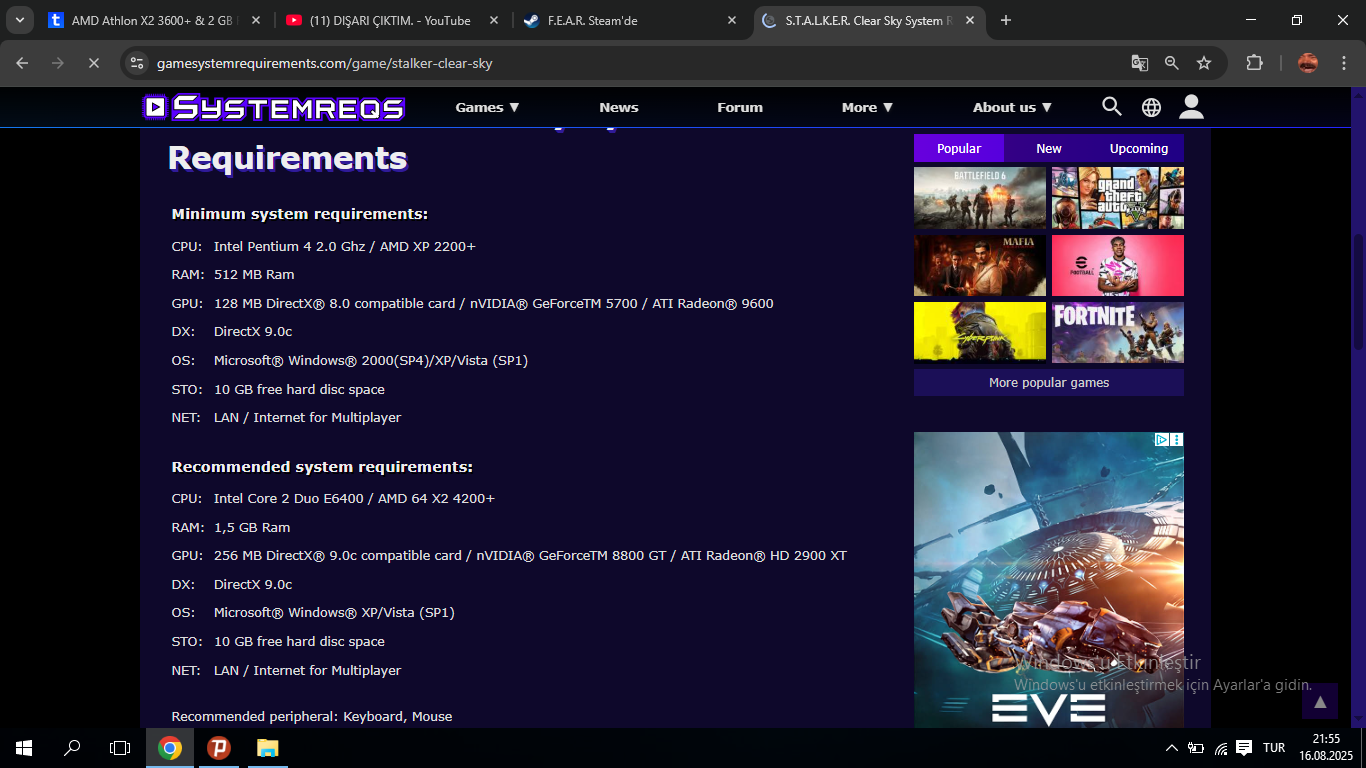Click the 'Recommended system requirements:' heading
This screenshot has width=1366, height=768.
[322, 467]
